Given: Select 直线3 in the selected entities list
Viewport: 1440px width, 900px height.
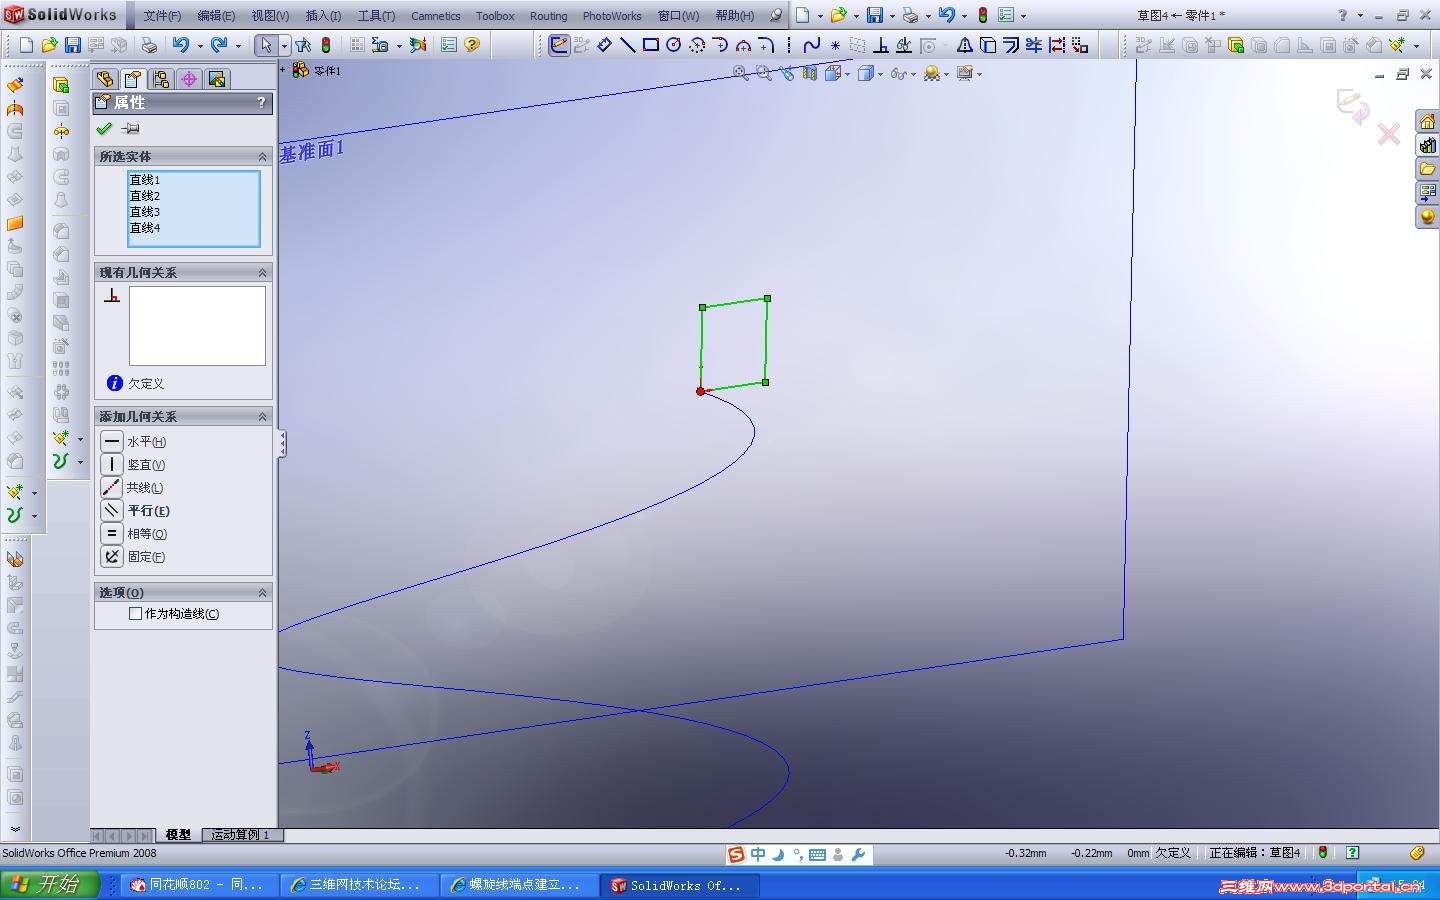Looking at the screenshot, I should pyautogui.click(x=145, y=212).
